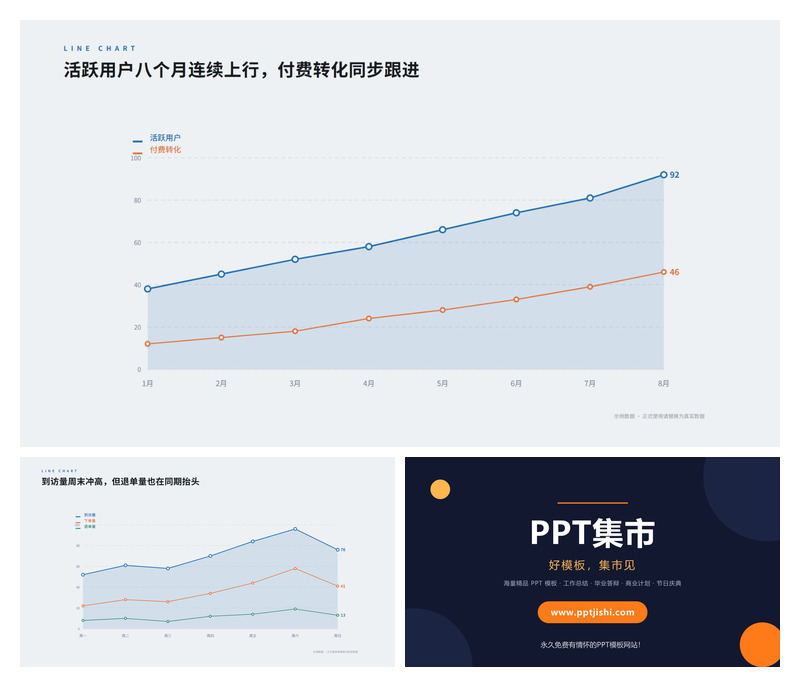
Task: Click the blue data point at 5月
Action: (442, 230)
